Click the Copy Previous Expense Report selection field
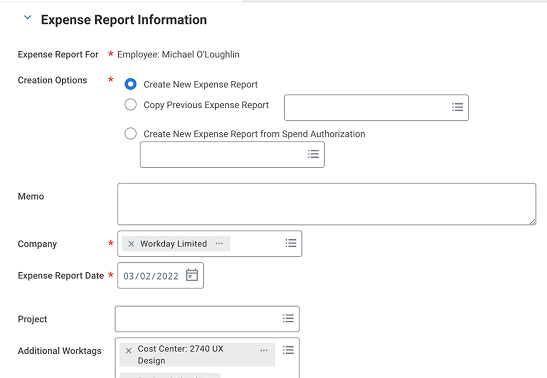Image resolution: width=547 pixels, height=378 pixels. pyautogui.click(x=376, y=107)
